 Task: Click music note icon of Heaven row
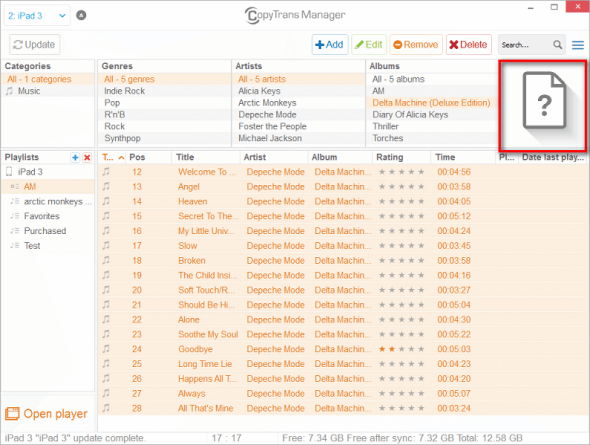point(106,202)
